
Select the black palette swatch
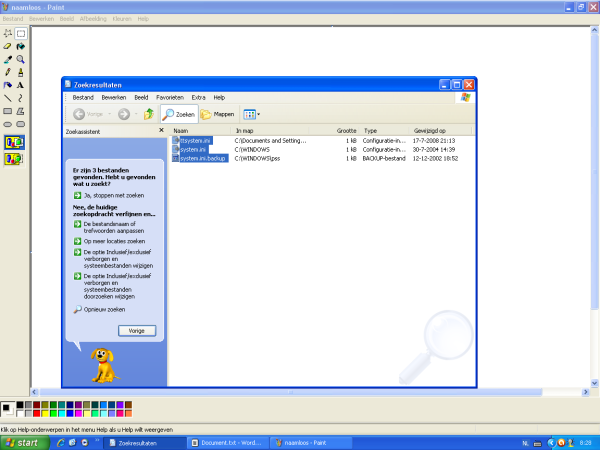20,405
